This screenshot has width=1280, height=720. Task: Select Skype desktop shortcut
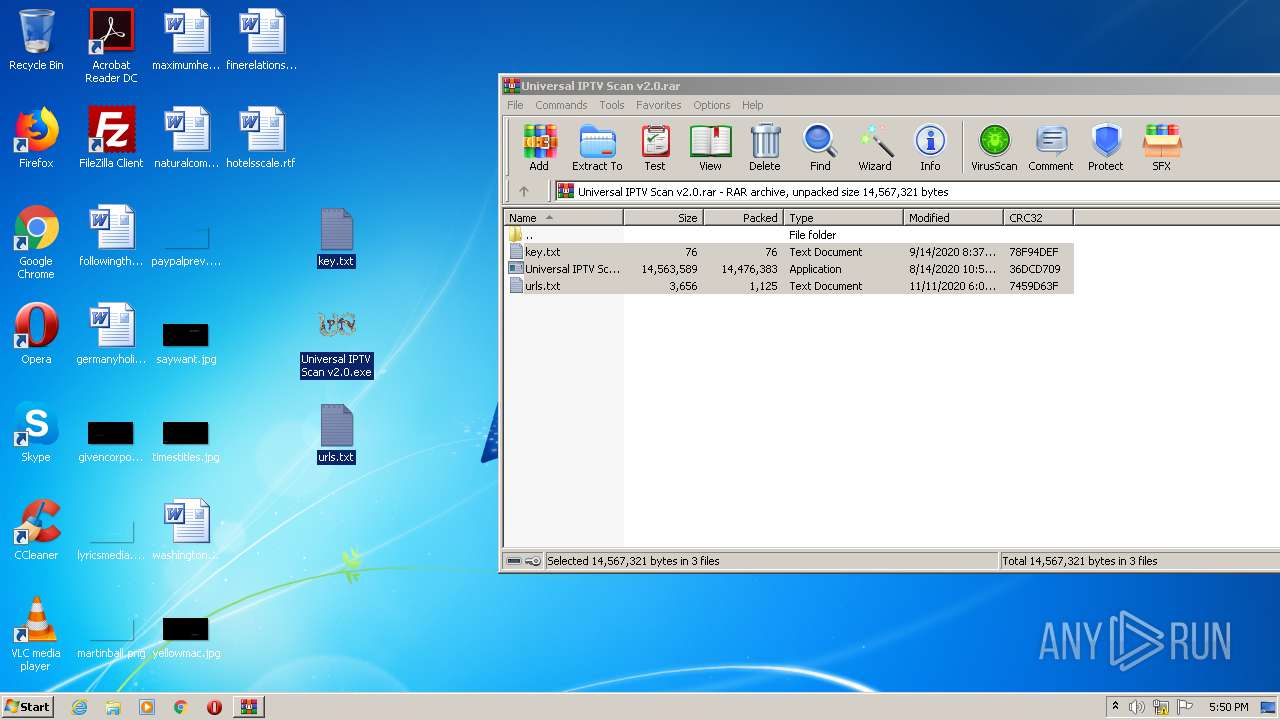tap(36, 432)
